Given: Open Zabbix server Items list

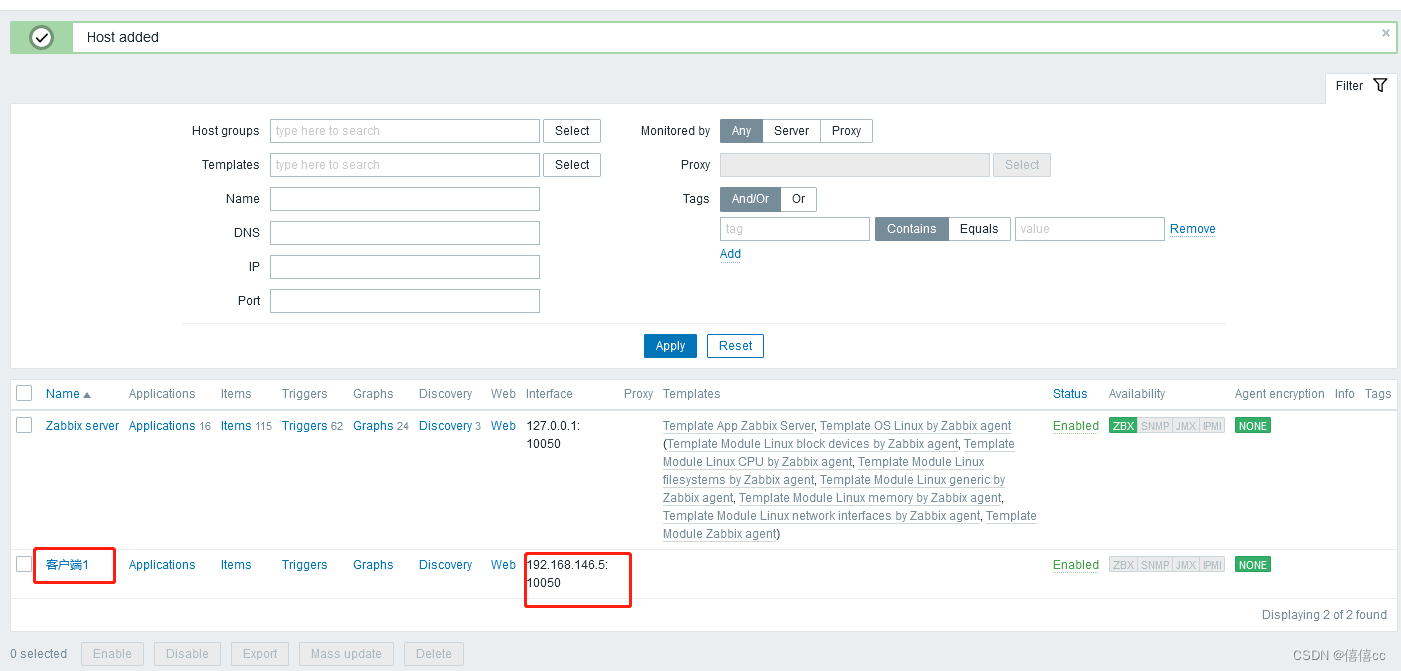Looking at the screenshot, I should 236,426.
